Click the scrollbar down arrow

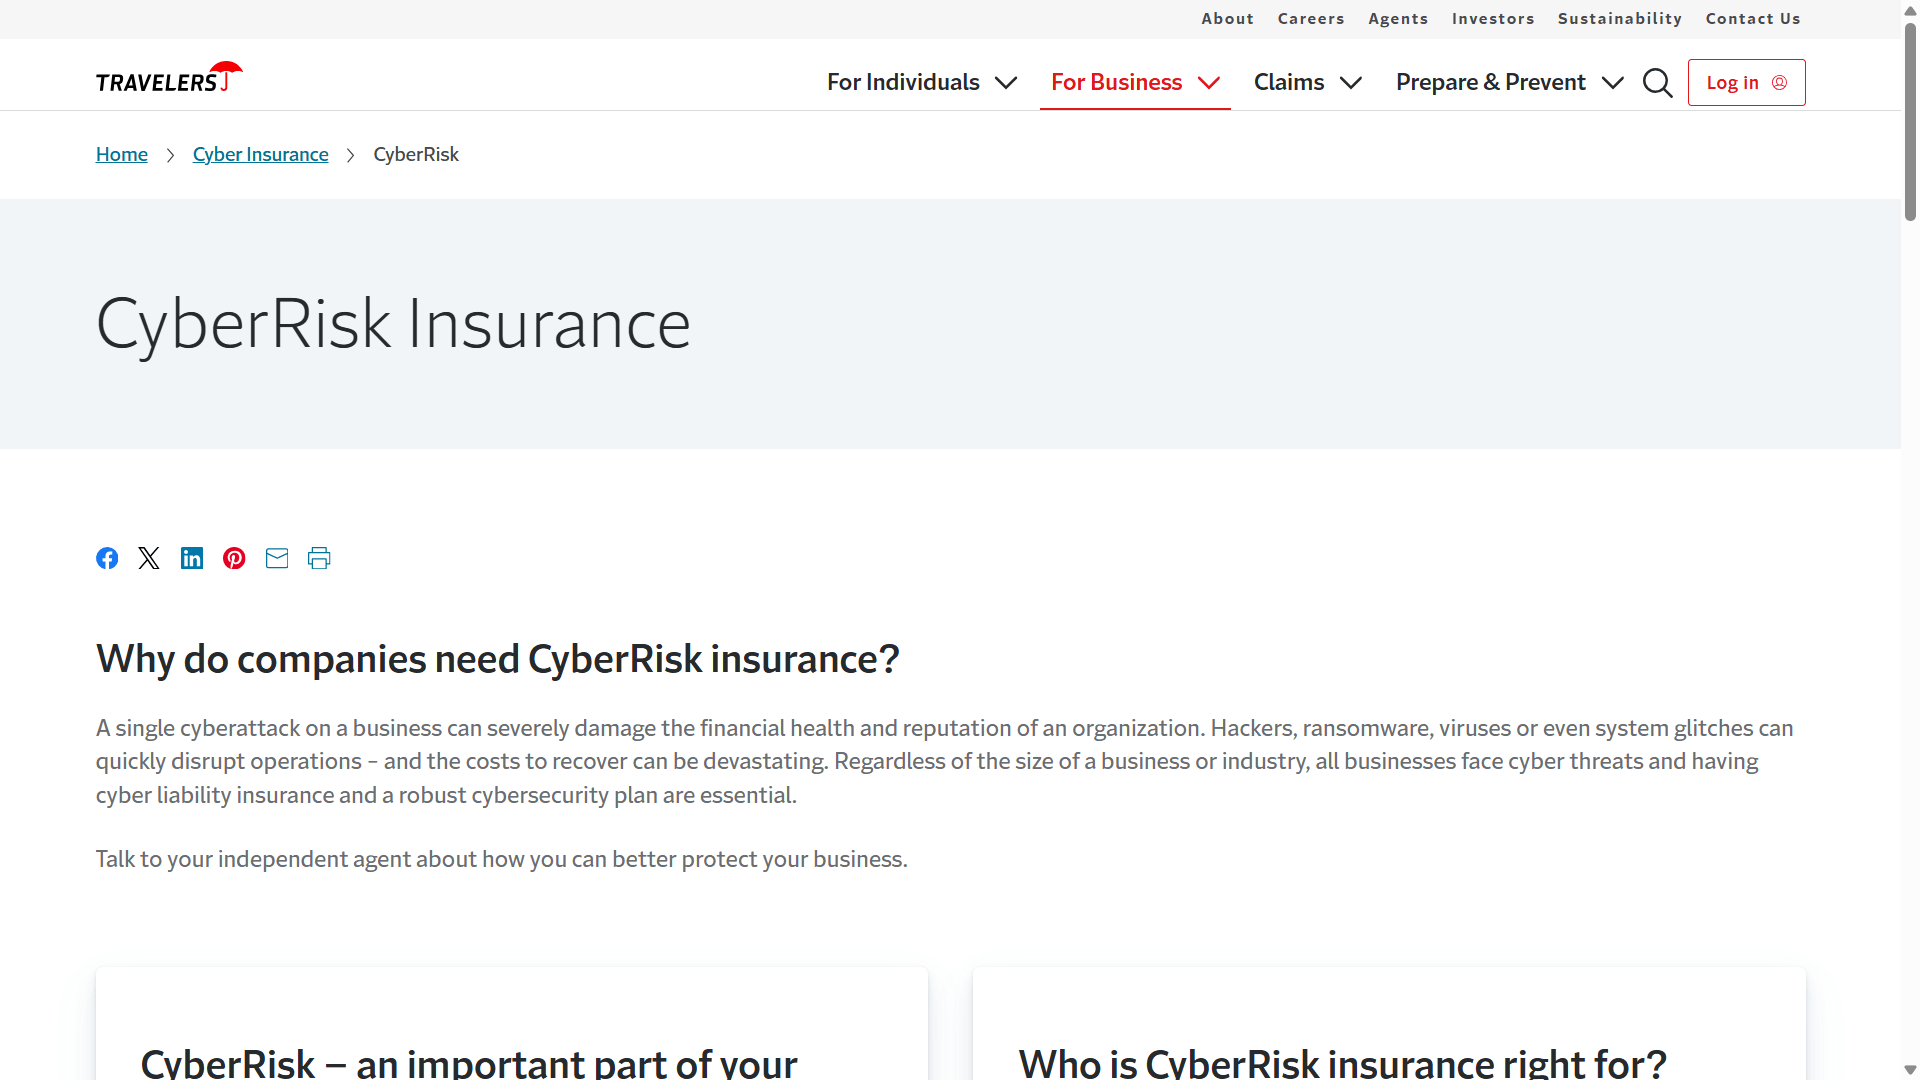click(x=1908, y=1069)
